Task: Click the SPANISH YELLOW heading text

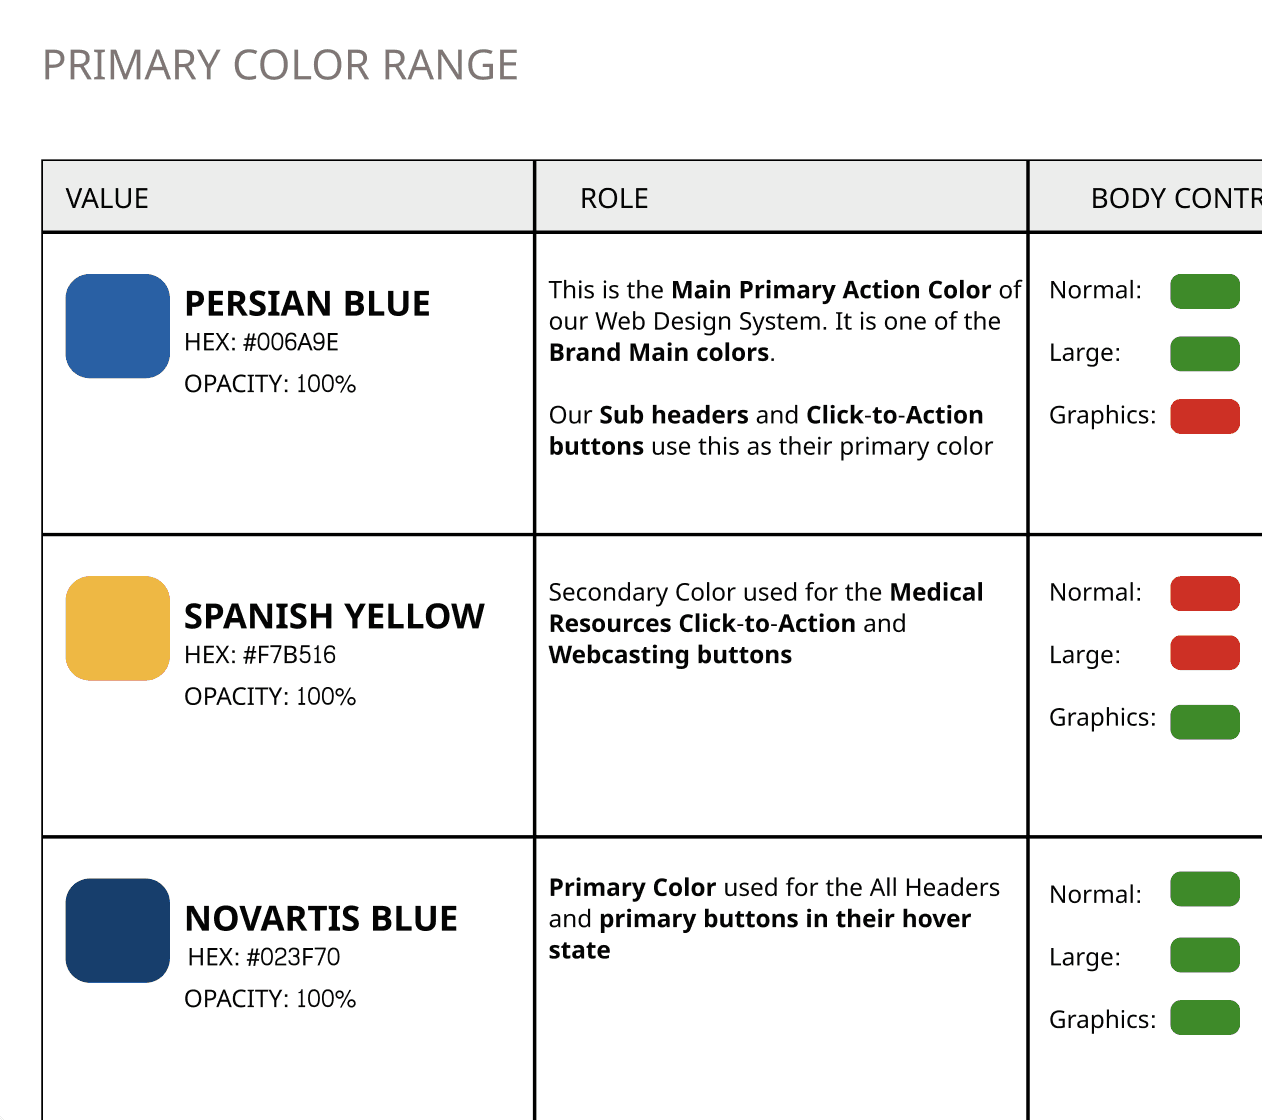Action: coord(334,617)
